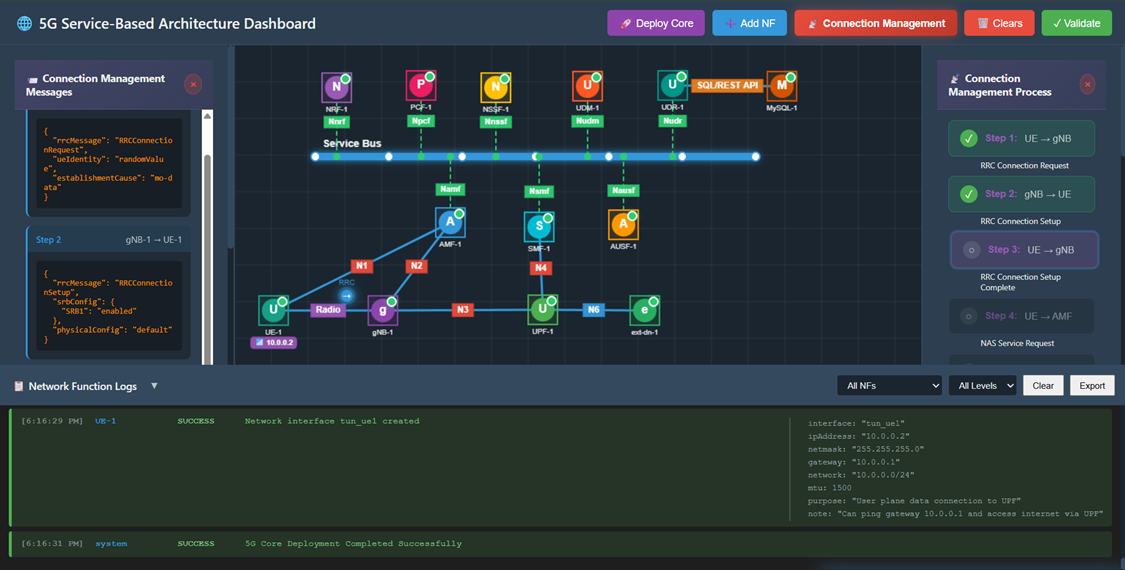Click the PCF-1 node icon
Viewport: 1125px width, 570px height.
tap(421, 86)
